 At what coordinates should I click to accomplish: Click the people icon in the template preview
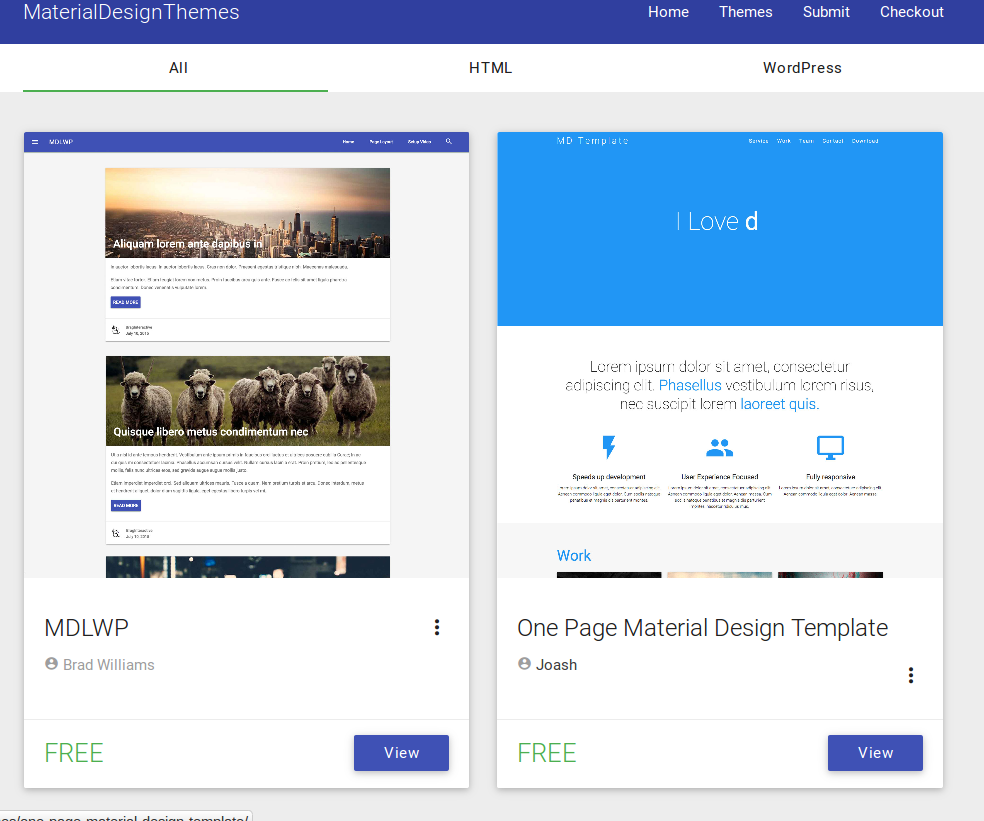point(720,448)
